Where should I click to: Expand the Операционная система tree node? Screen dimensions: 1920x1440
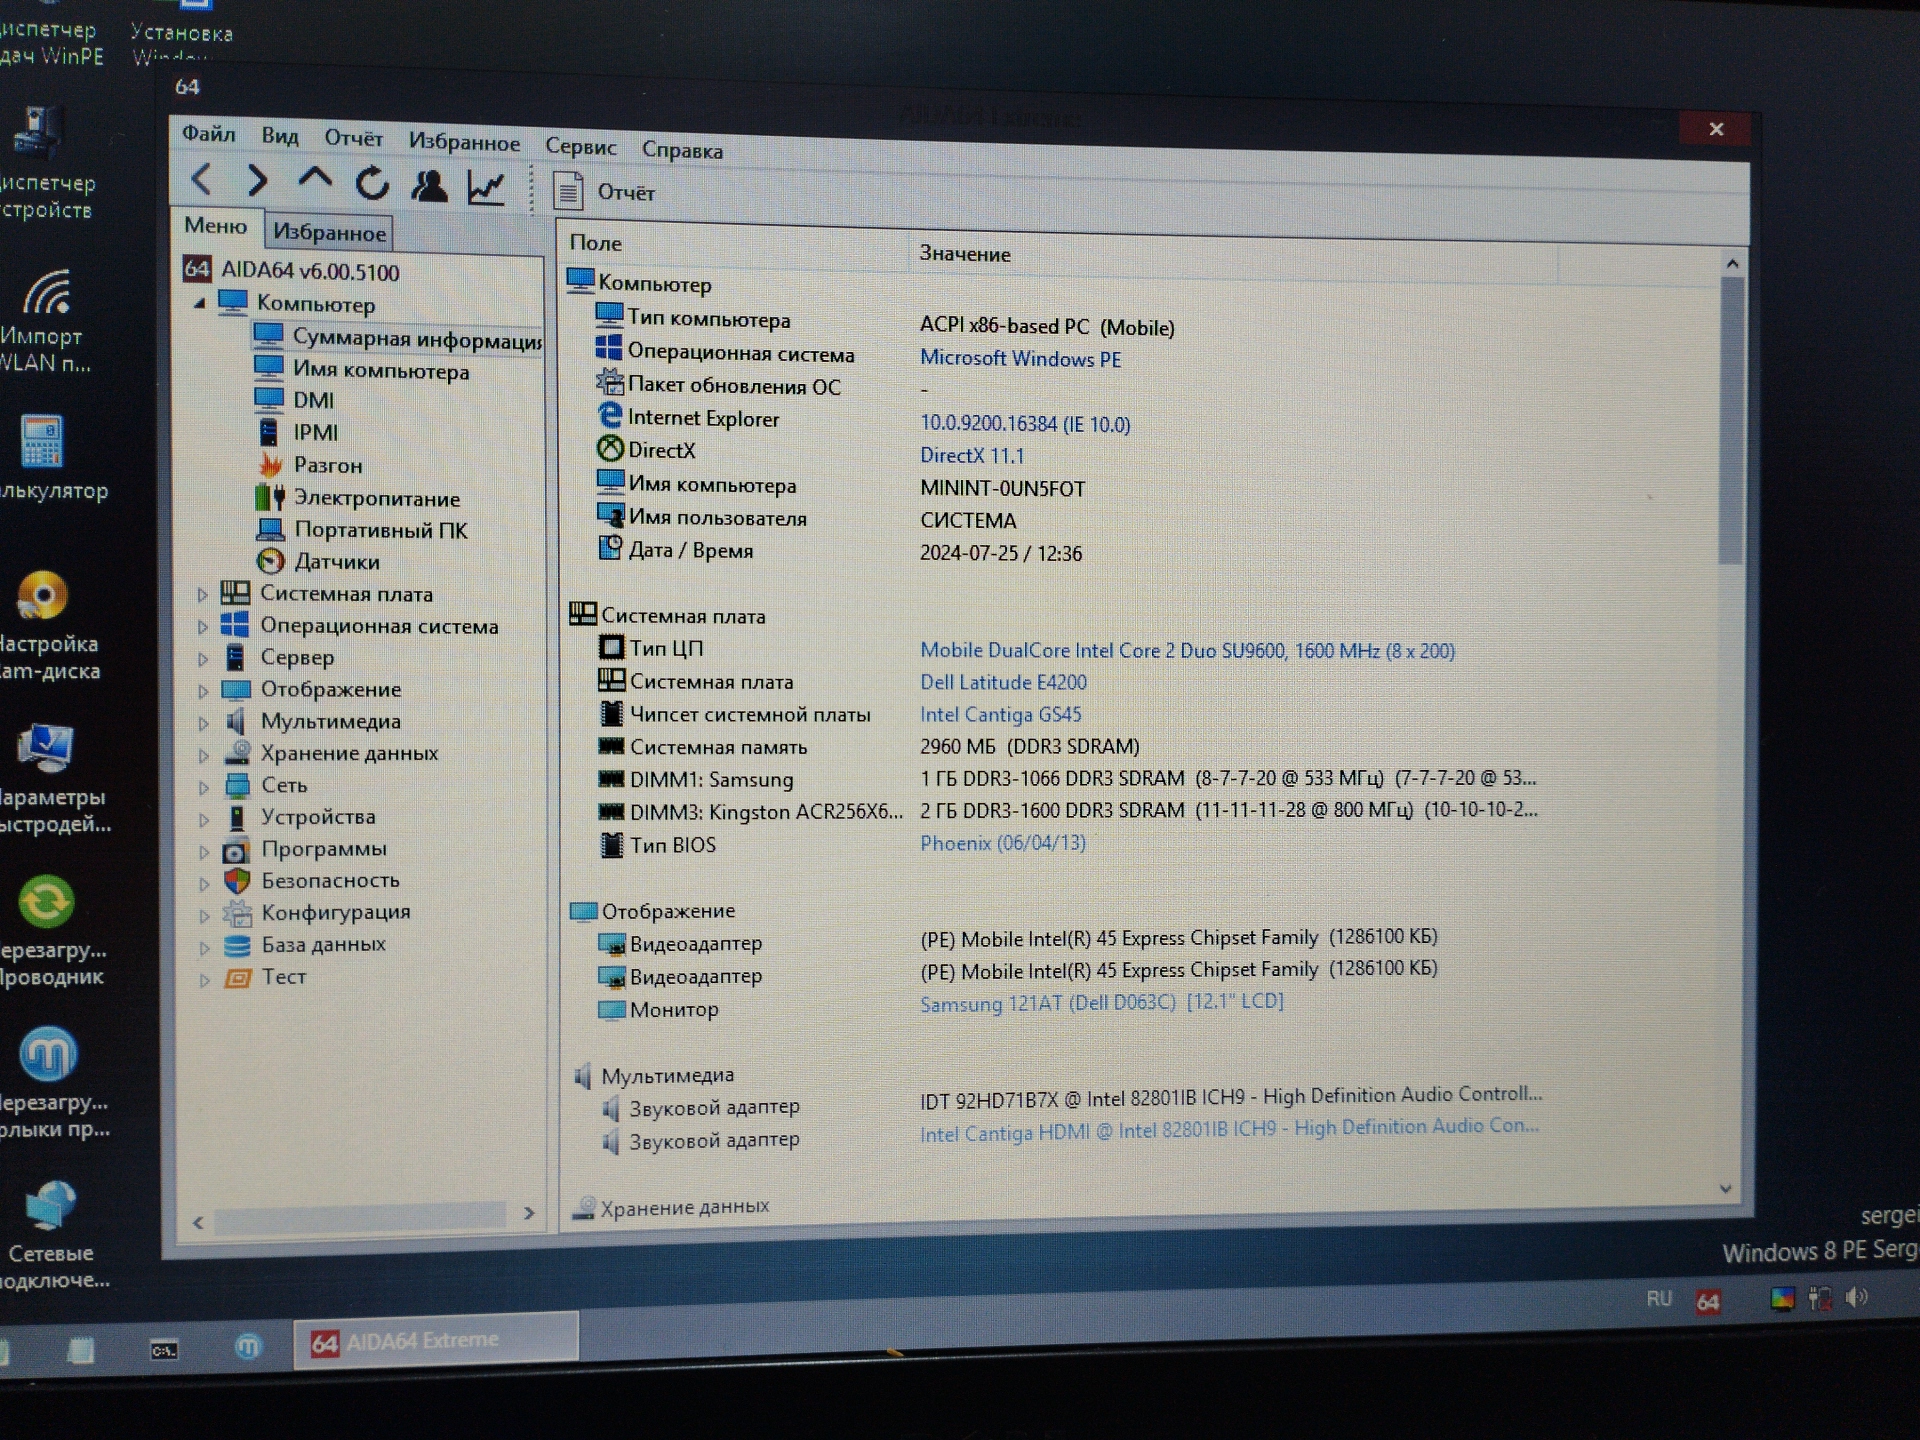pos(203,626)
